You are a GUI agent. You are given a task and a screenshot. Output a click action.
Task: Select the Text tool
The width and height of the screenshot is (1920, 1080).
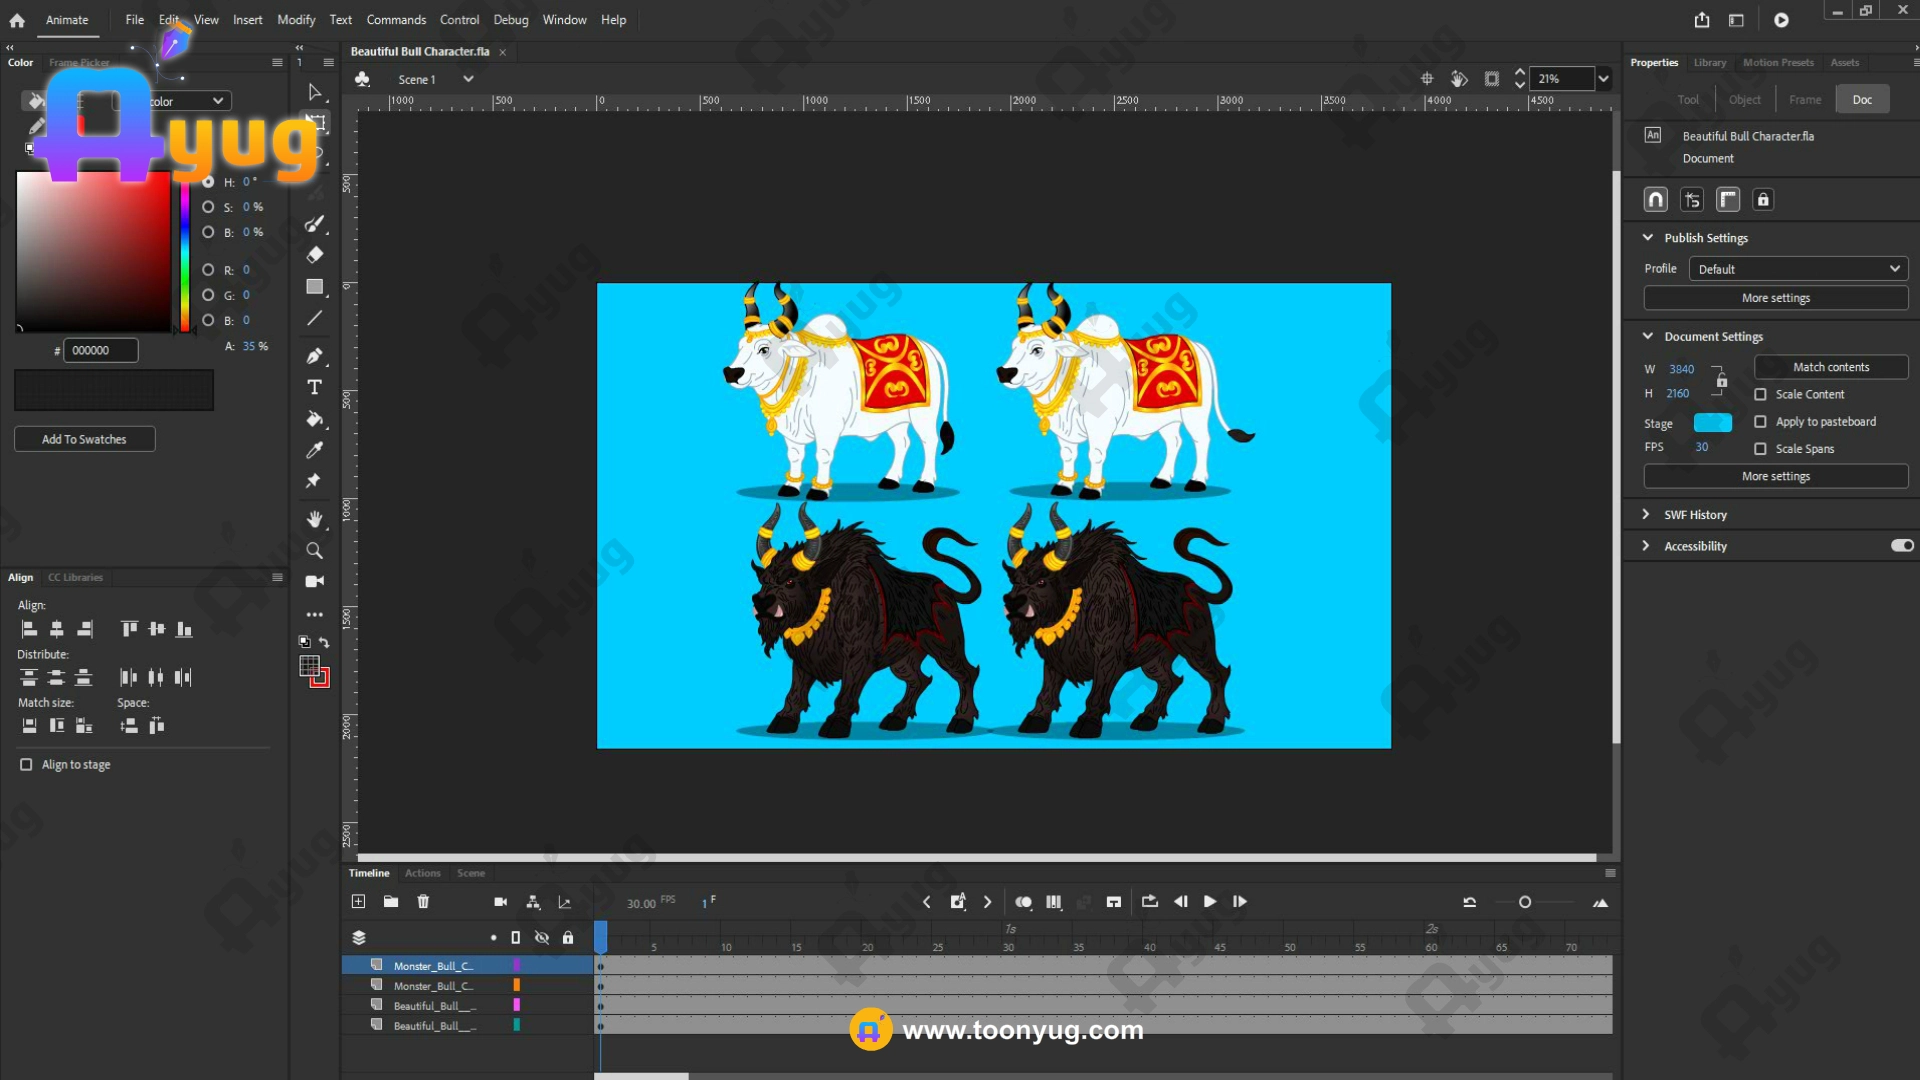[314, 387]
